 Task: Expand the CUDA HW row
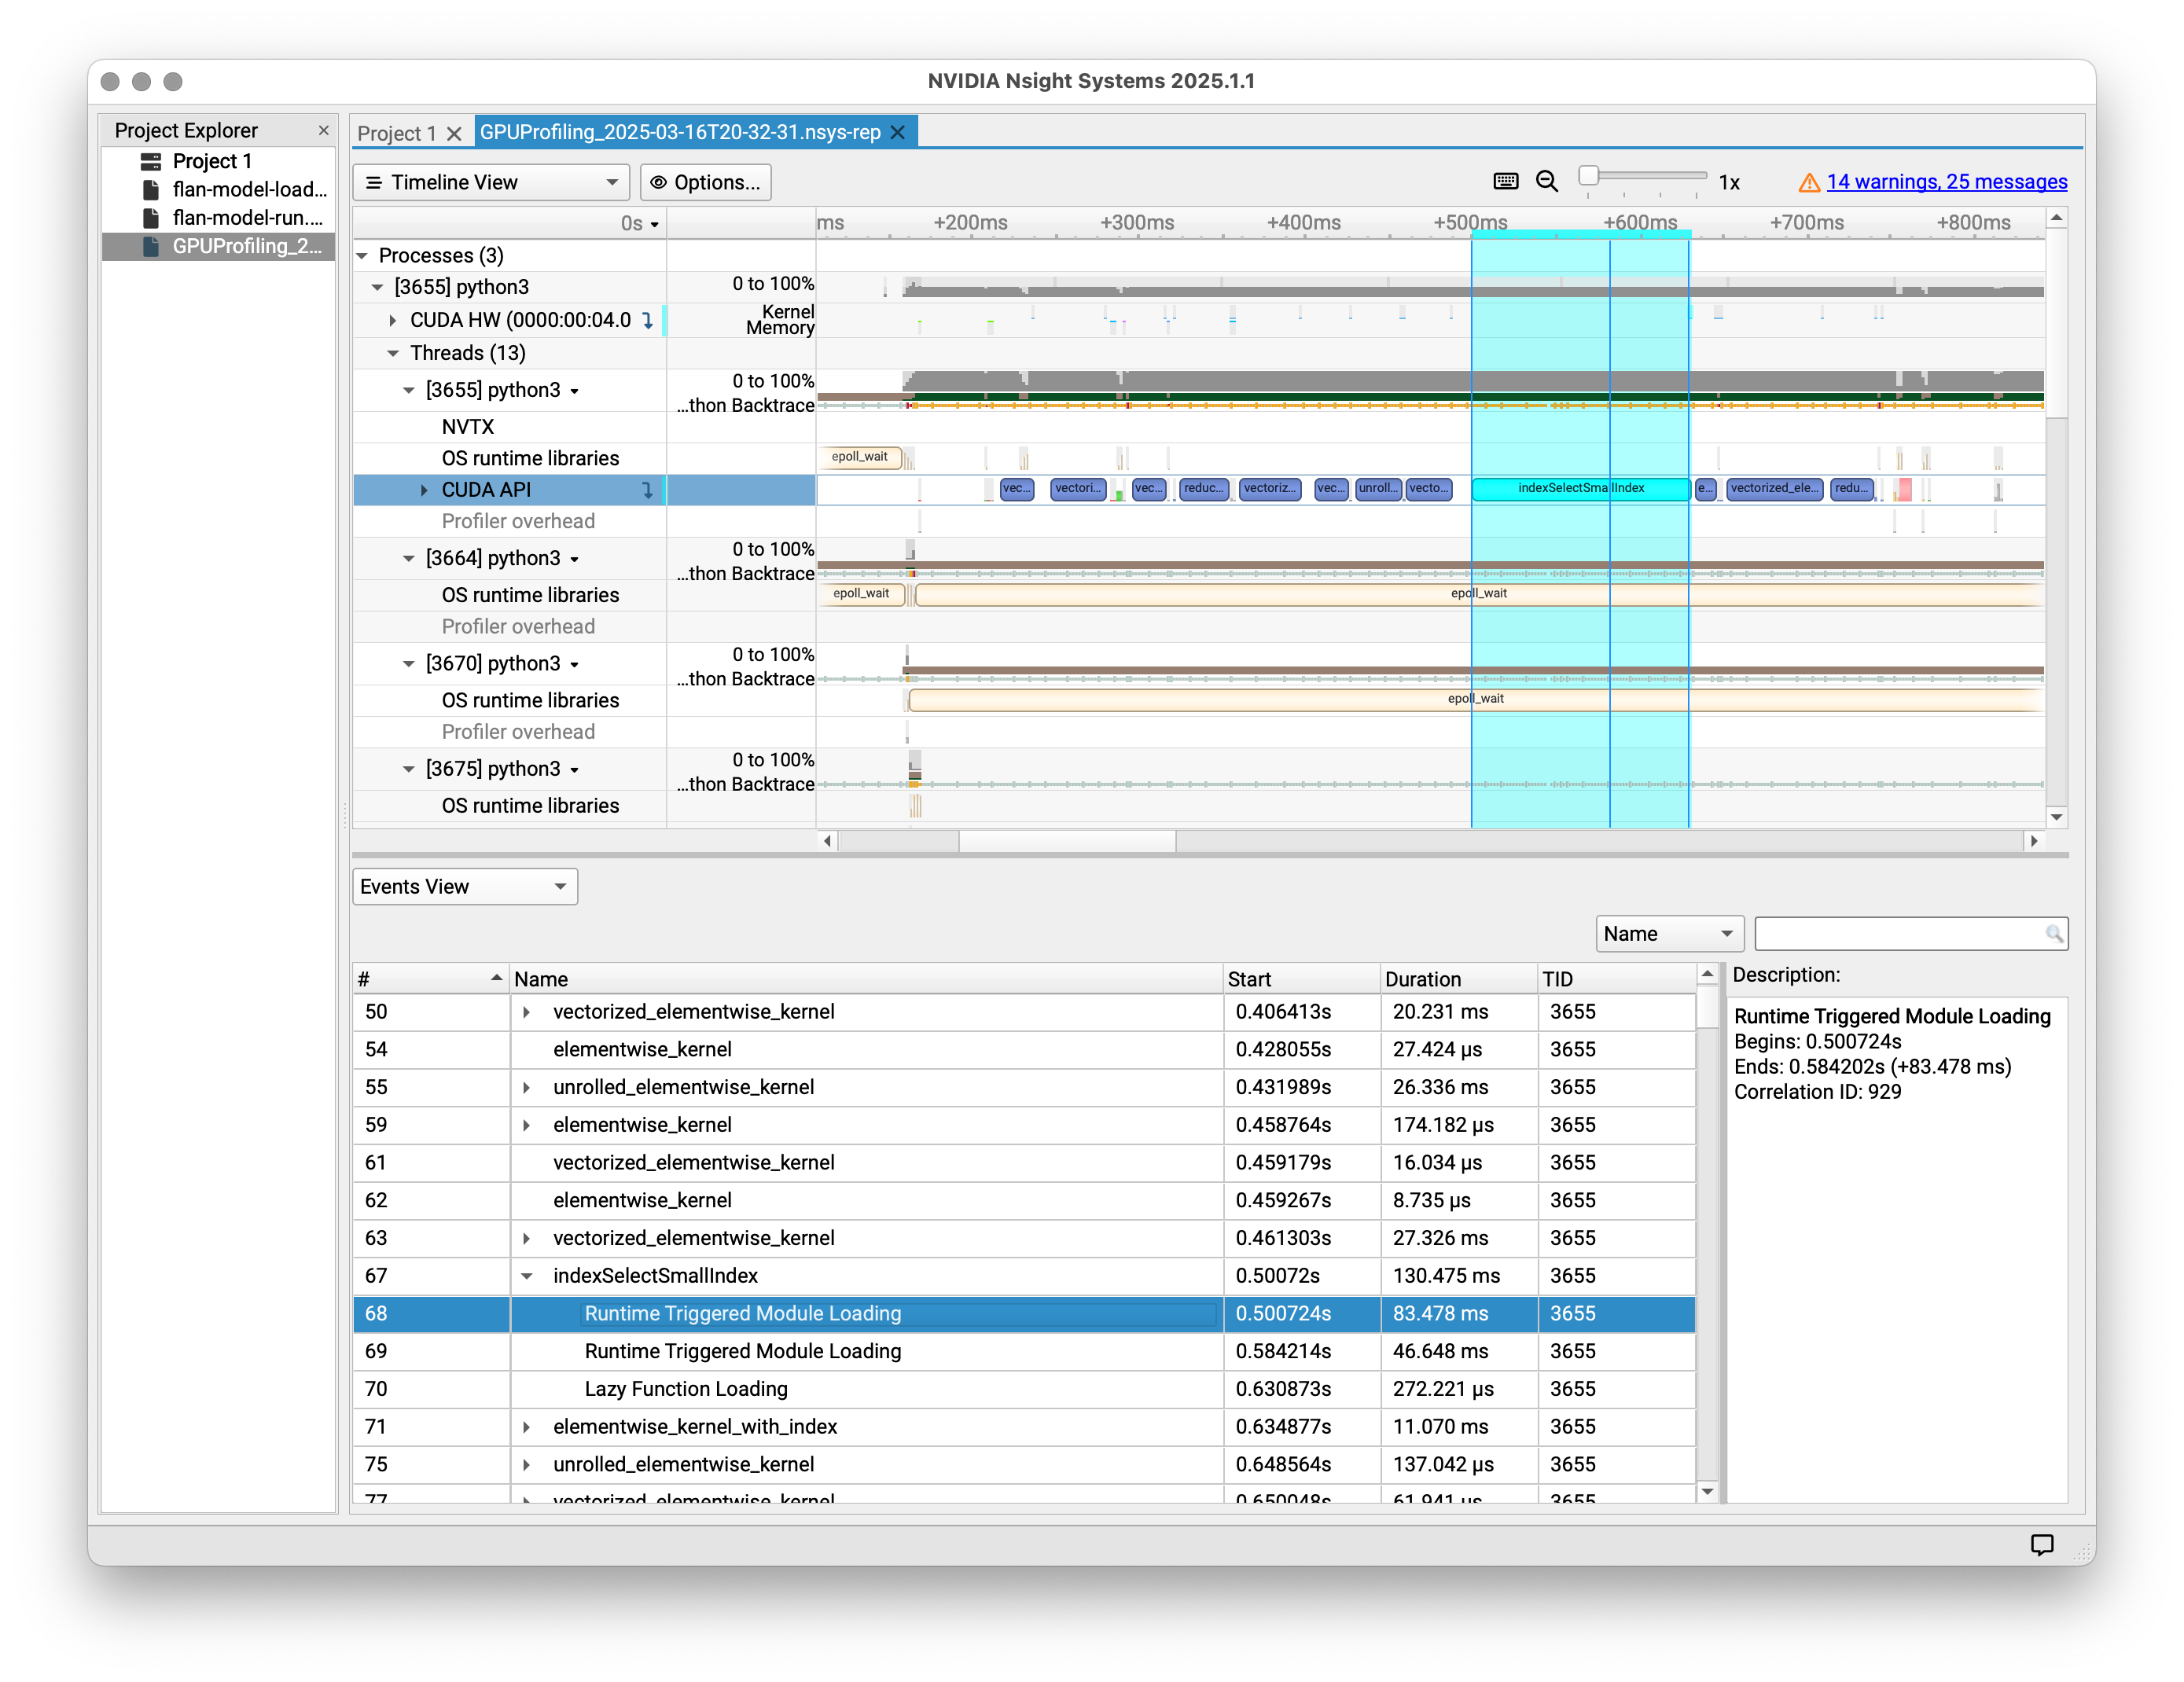point(393,321)
